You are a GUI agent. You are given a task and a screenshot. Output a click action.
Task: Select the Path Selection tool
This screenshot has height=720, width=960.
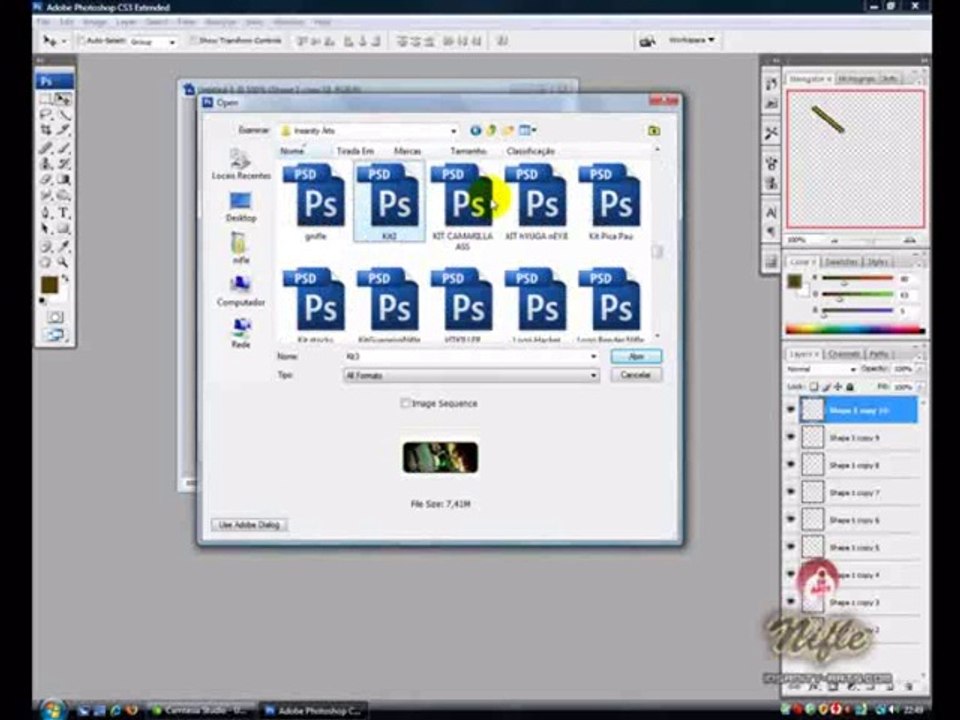coord(46,229)
